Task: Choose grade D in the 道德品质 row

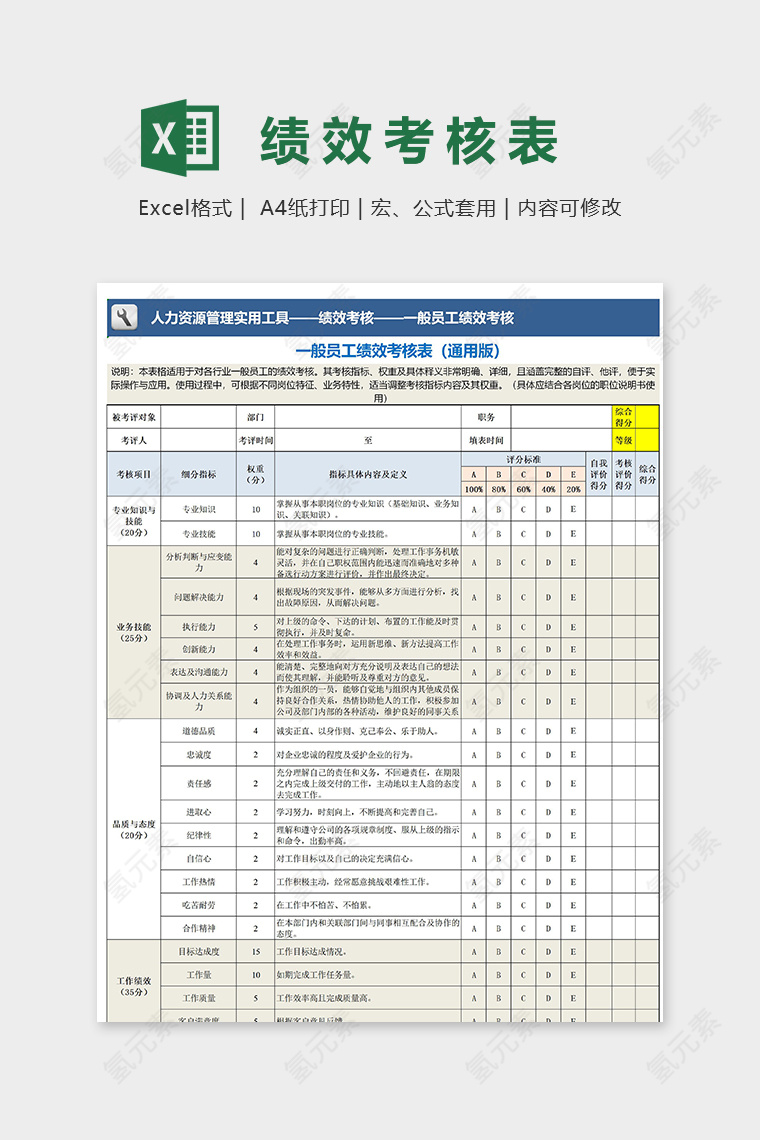Action: click(548, 731)
